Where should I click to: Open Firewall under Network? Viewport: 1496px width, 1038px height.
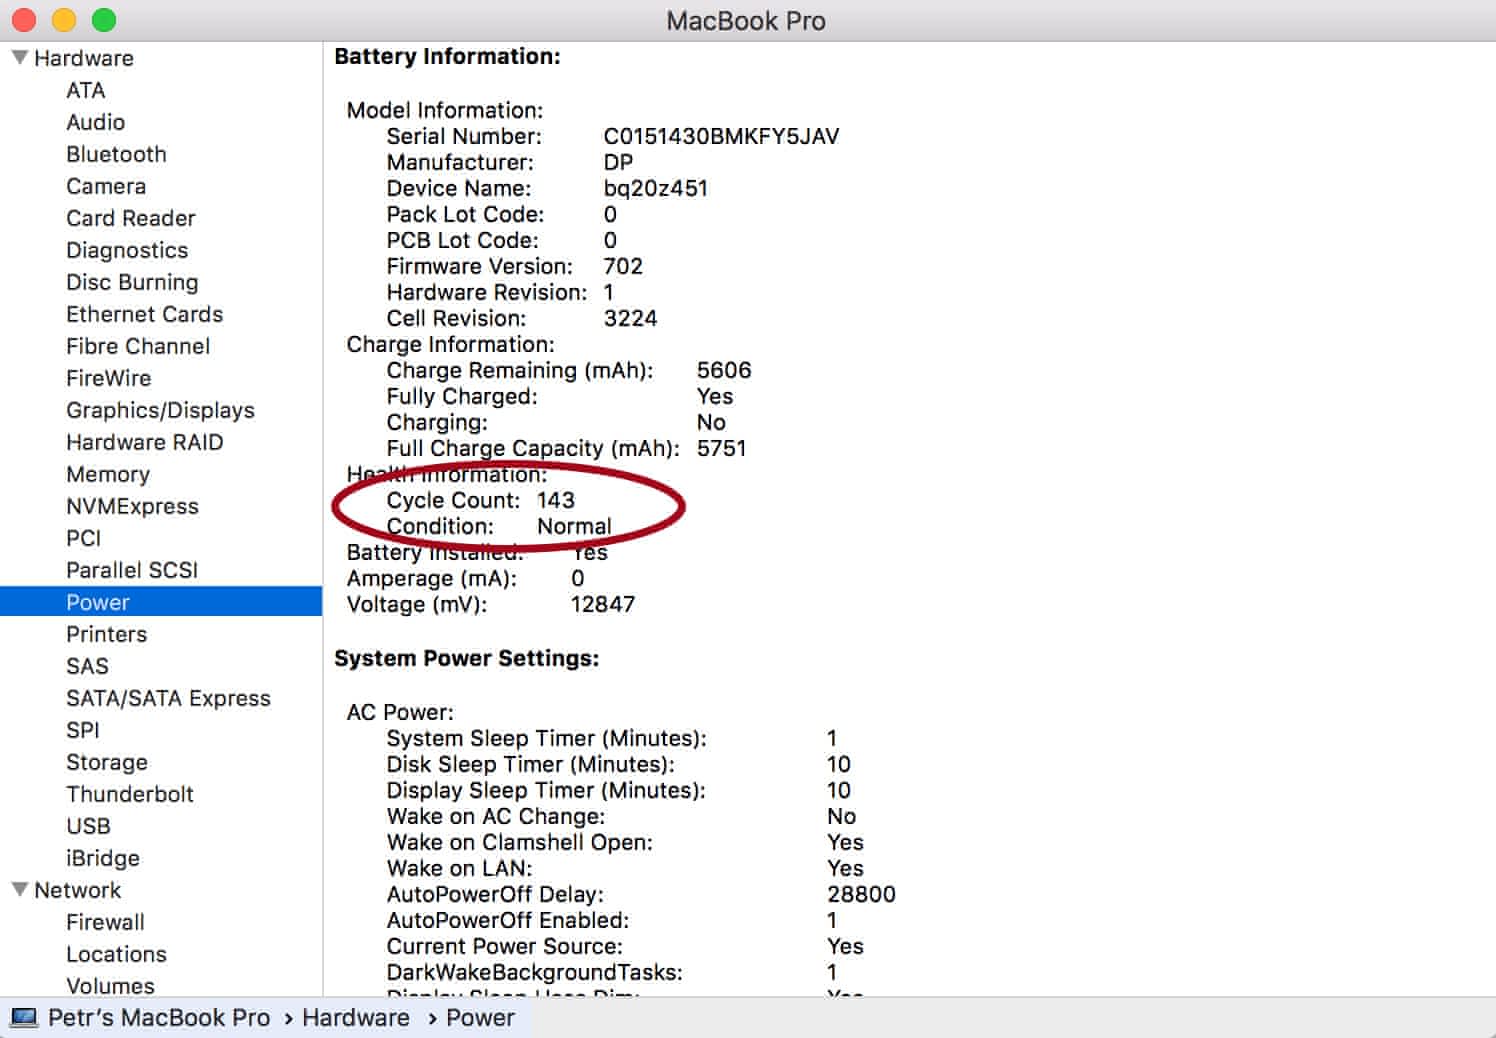105,922
